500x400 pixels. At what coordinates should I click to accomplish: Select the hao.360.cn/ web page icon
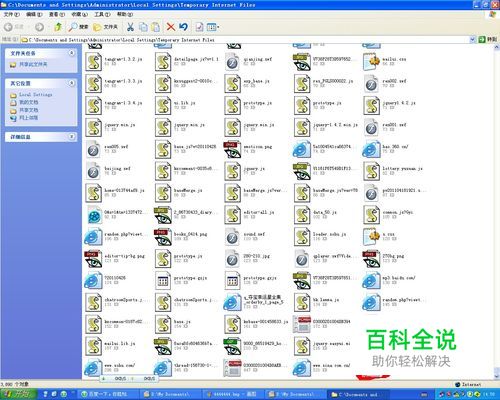[x=371, y=149]
